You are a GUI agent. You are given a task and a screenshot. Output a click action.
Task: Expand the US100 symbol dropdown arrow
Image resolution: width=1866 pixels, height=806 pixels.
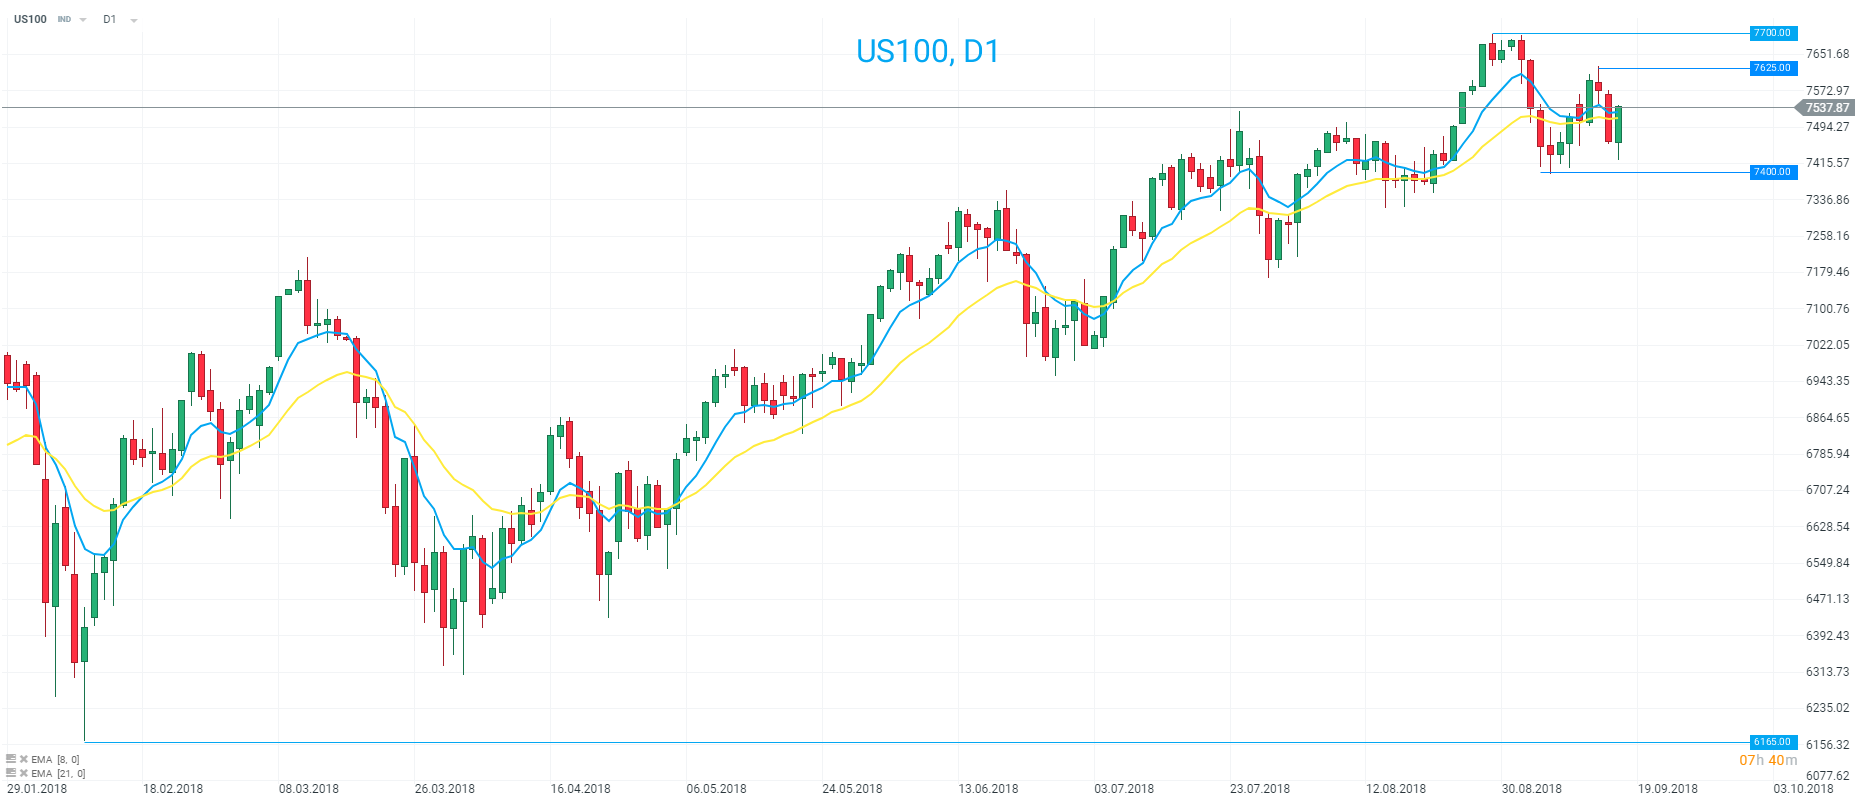[83, 20]
